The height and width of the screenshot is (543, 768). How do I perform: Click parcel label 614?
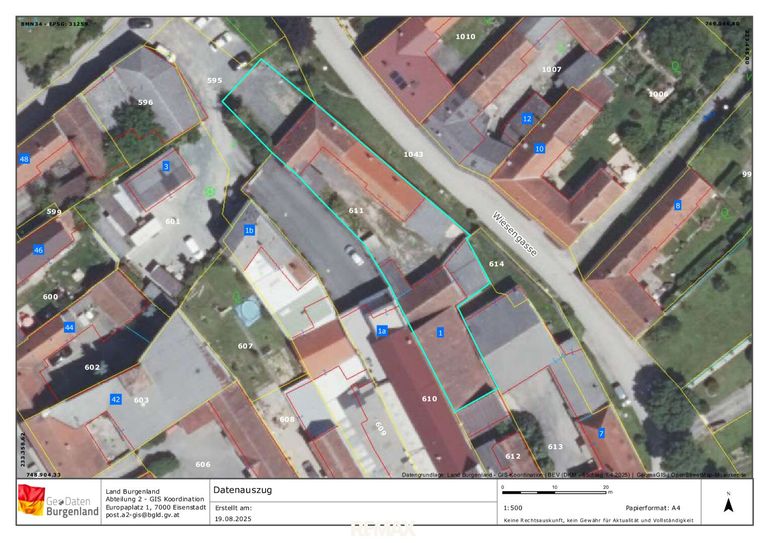(x=496, y=263)
